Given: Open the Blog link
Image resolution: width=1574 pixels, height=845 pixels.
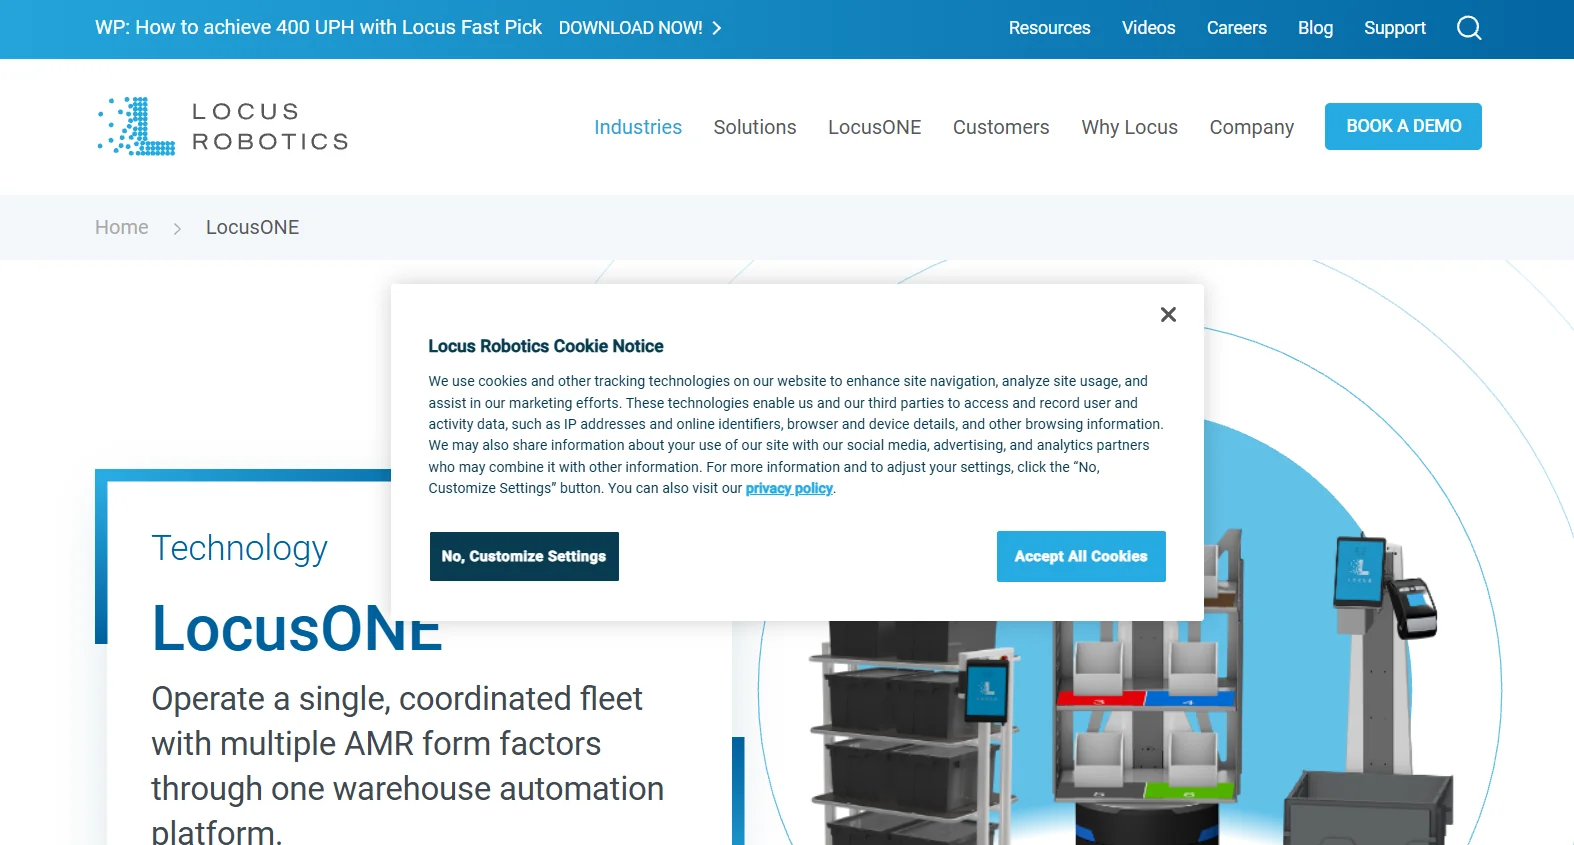Looking at the screenshot, I should (1315, 28).
